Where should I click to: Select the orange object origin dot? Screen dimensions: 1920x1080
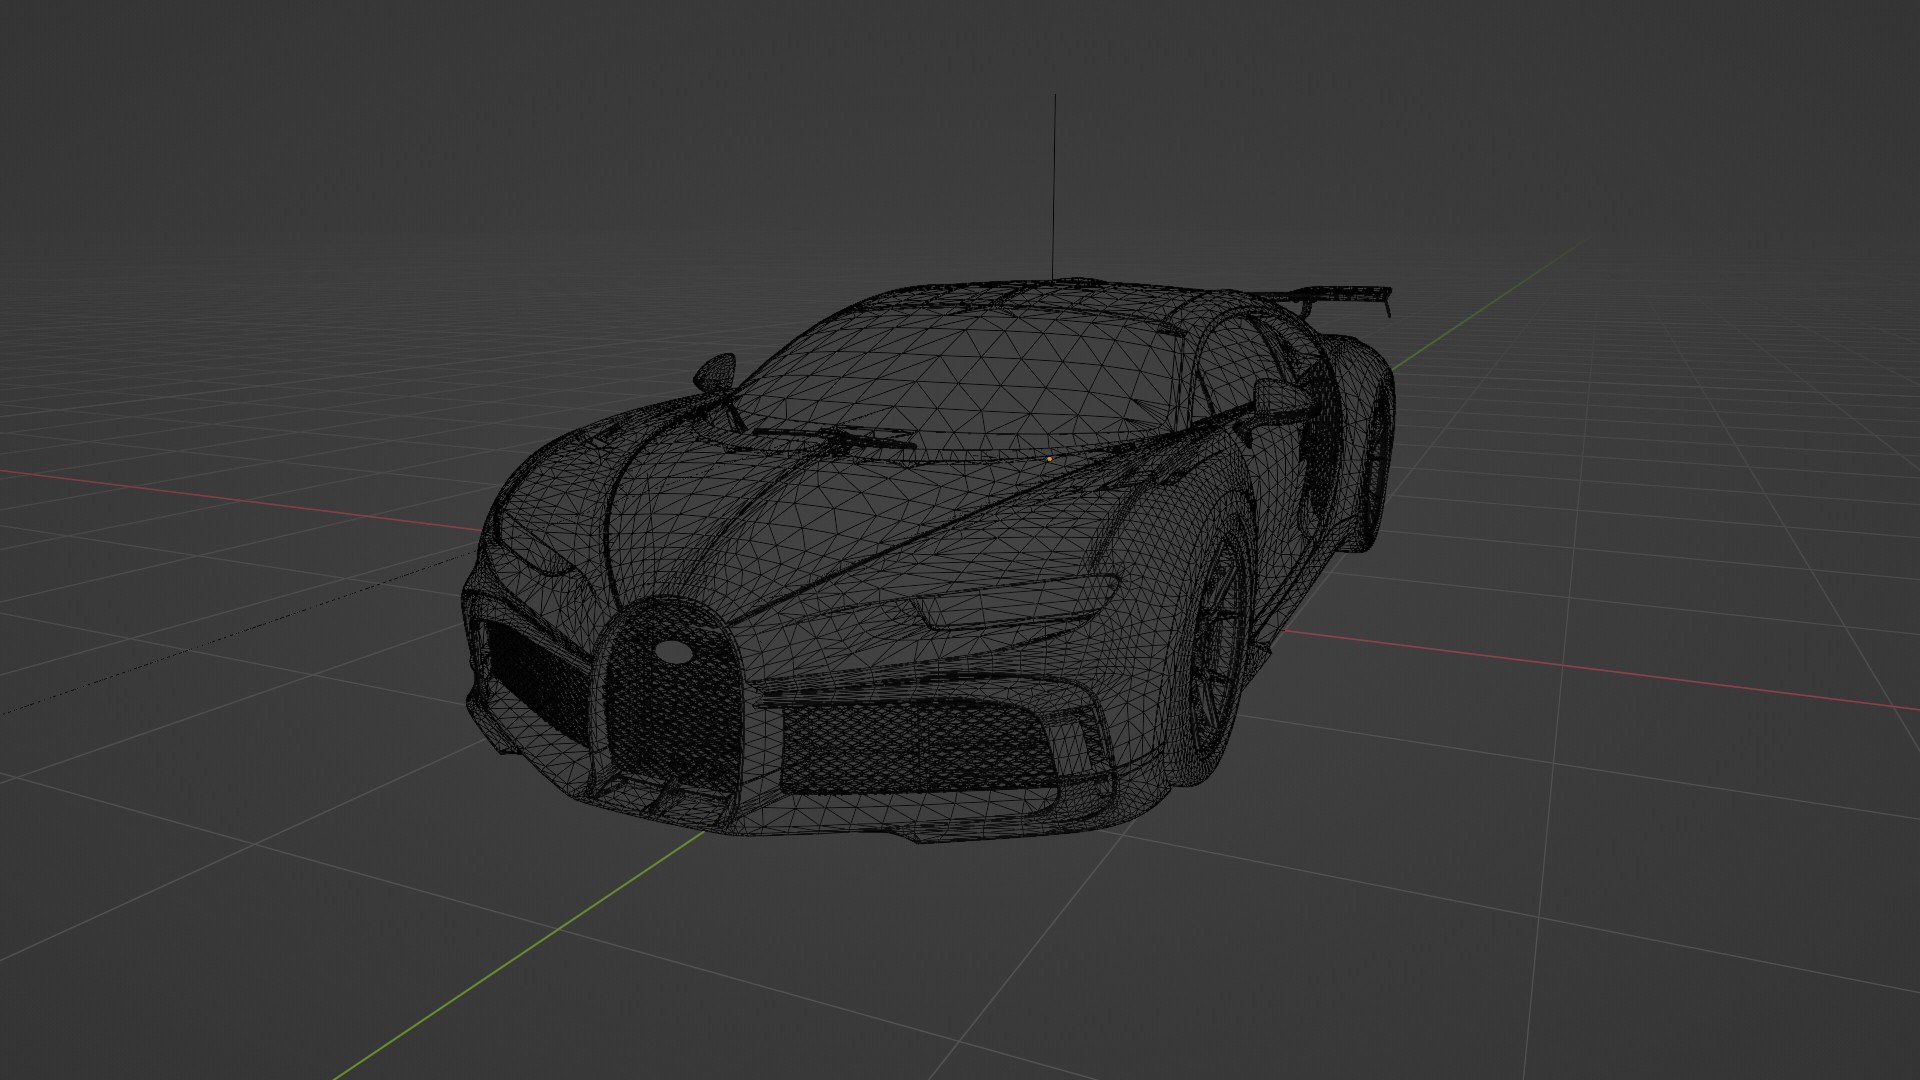(1049, 459)
